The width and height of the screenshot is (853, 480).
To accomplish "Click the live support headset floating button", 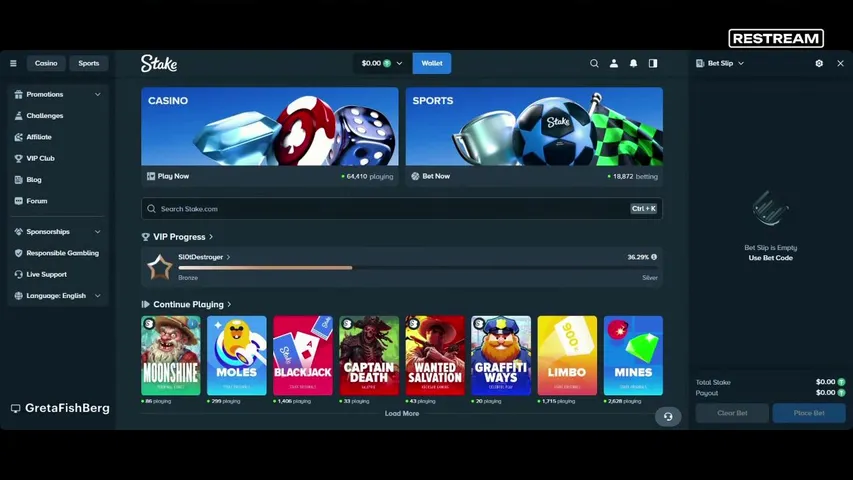I will [x=668, y=417].
